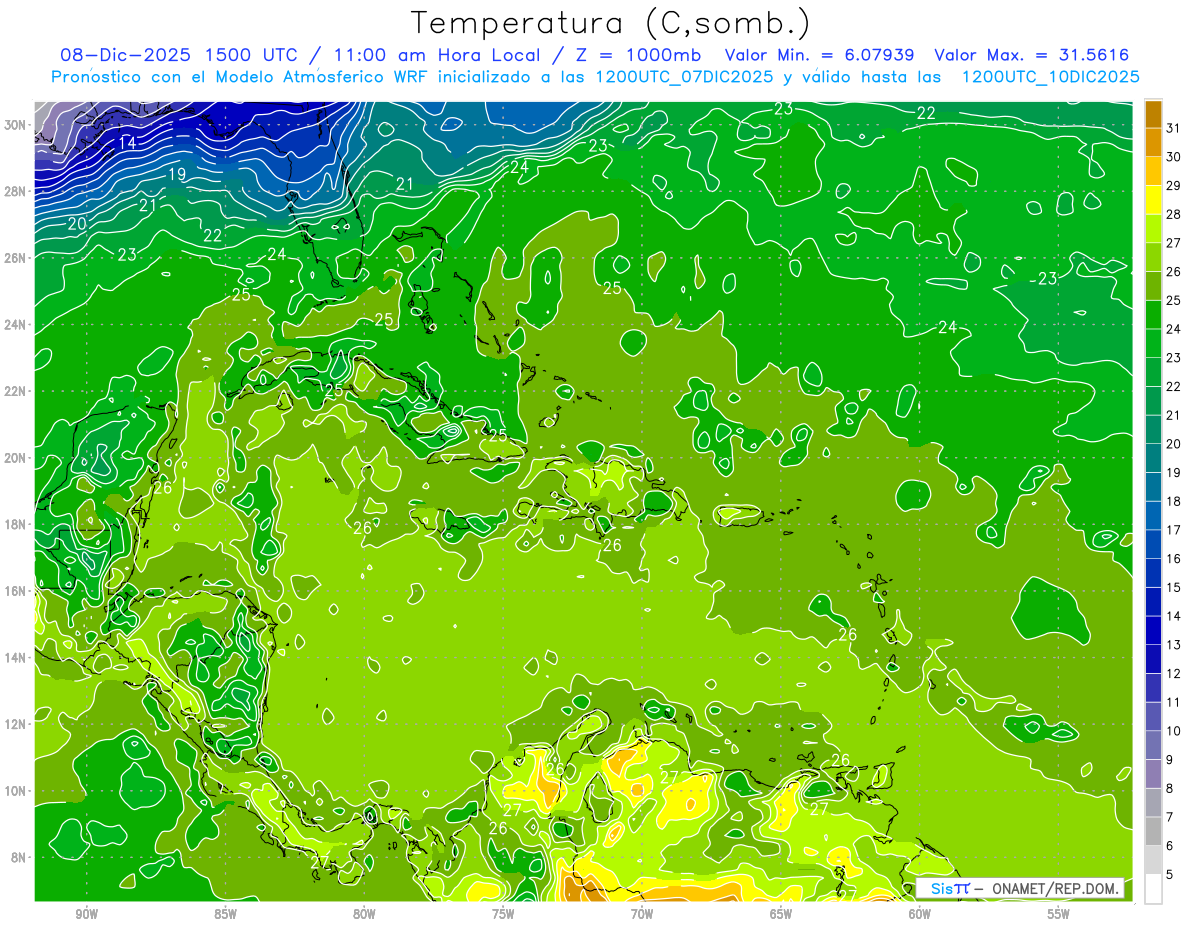Screen dimensions: 1200x927
Task: Click the 'Temperatura (C,somb.)' chart title
Action: [x=611, y=23]
